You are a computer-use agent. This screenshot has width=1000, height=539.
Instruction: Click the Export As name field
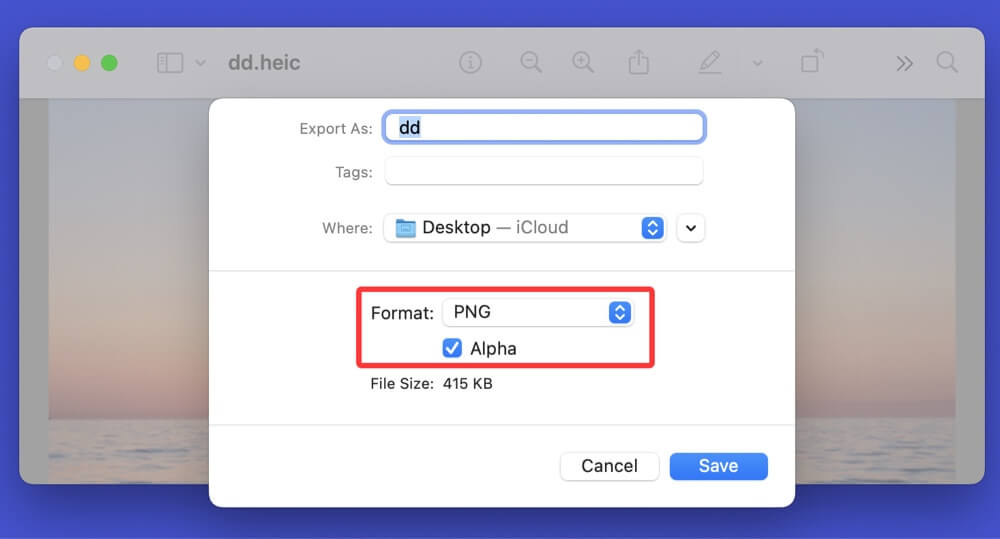click(544, 128)
